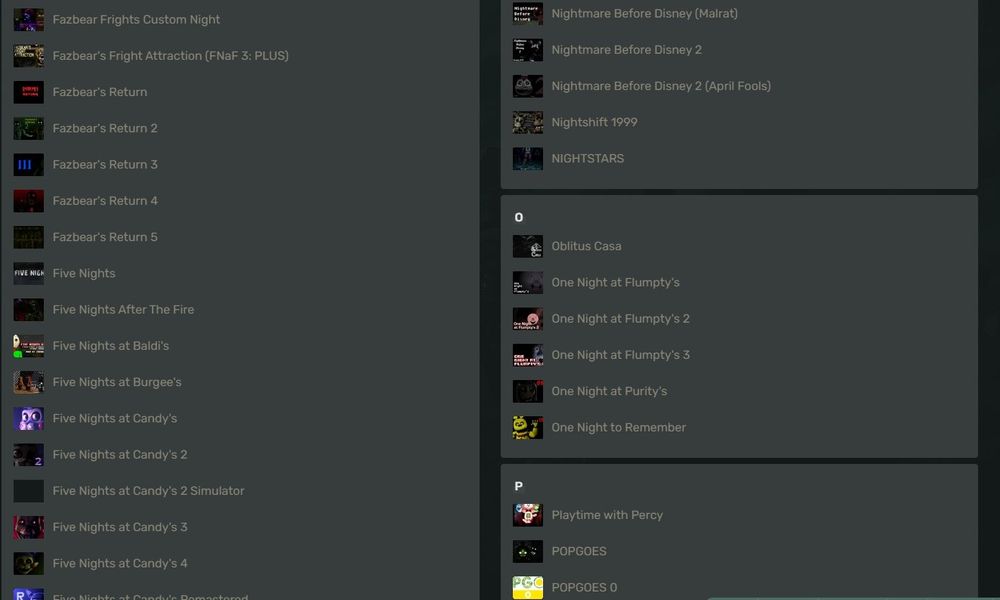Open the Fazbear's Return 5 link
This screenshot has height=600, width=1000.
click(105, 237)
